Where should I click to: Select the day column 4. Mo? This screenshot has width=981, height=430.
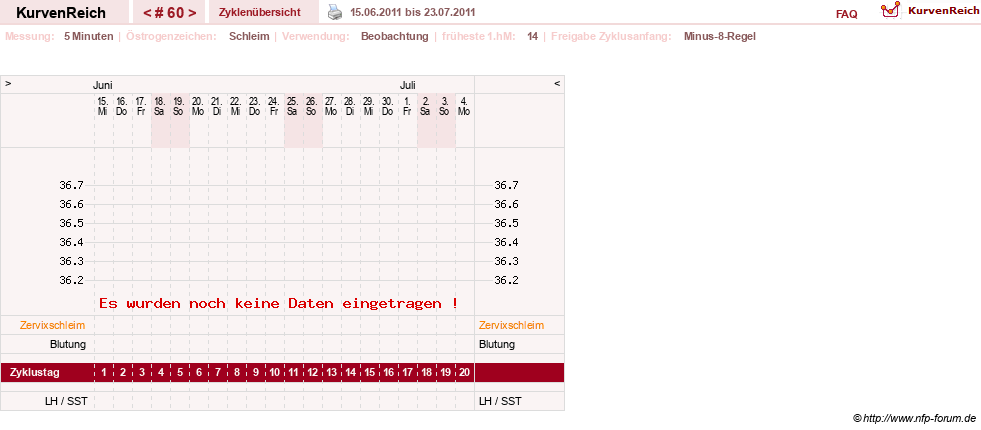pos(464,106)
